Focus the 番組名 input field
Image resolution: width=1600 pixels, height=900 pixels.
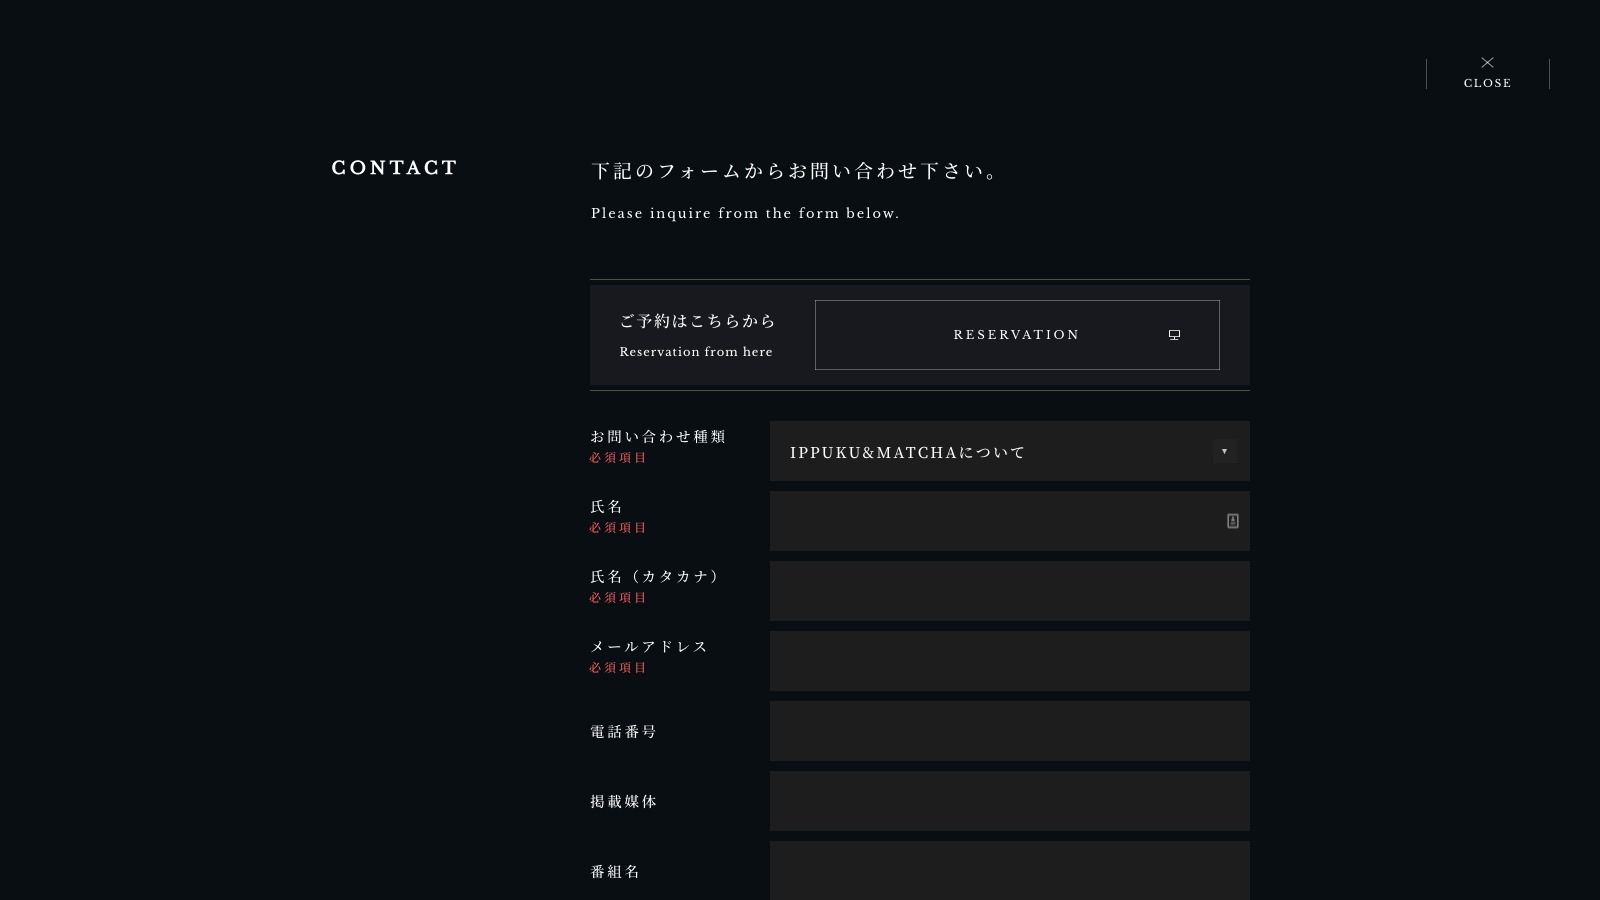click(x=1010, y=870)
